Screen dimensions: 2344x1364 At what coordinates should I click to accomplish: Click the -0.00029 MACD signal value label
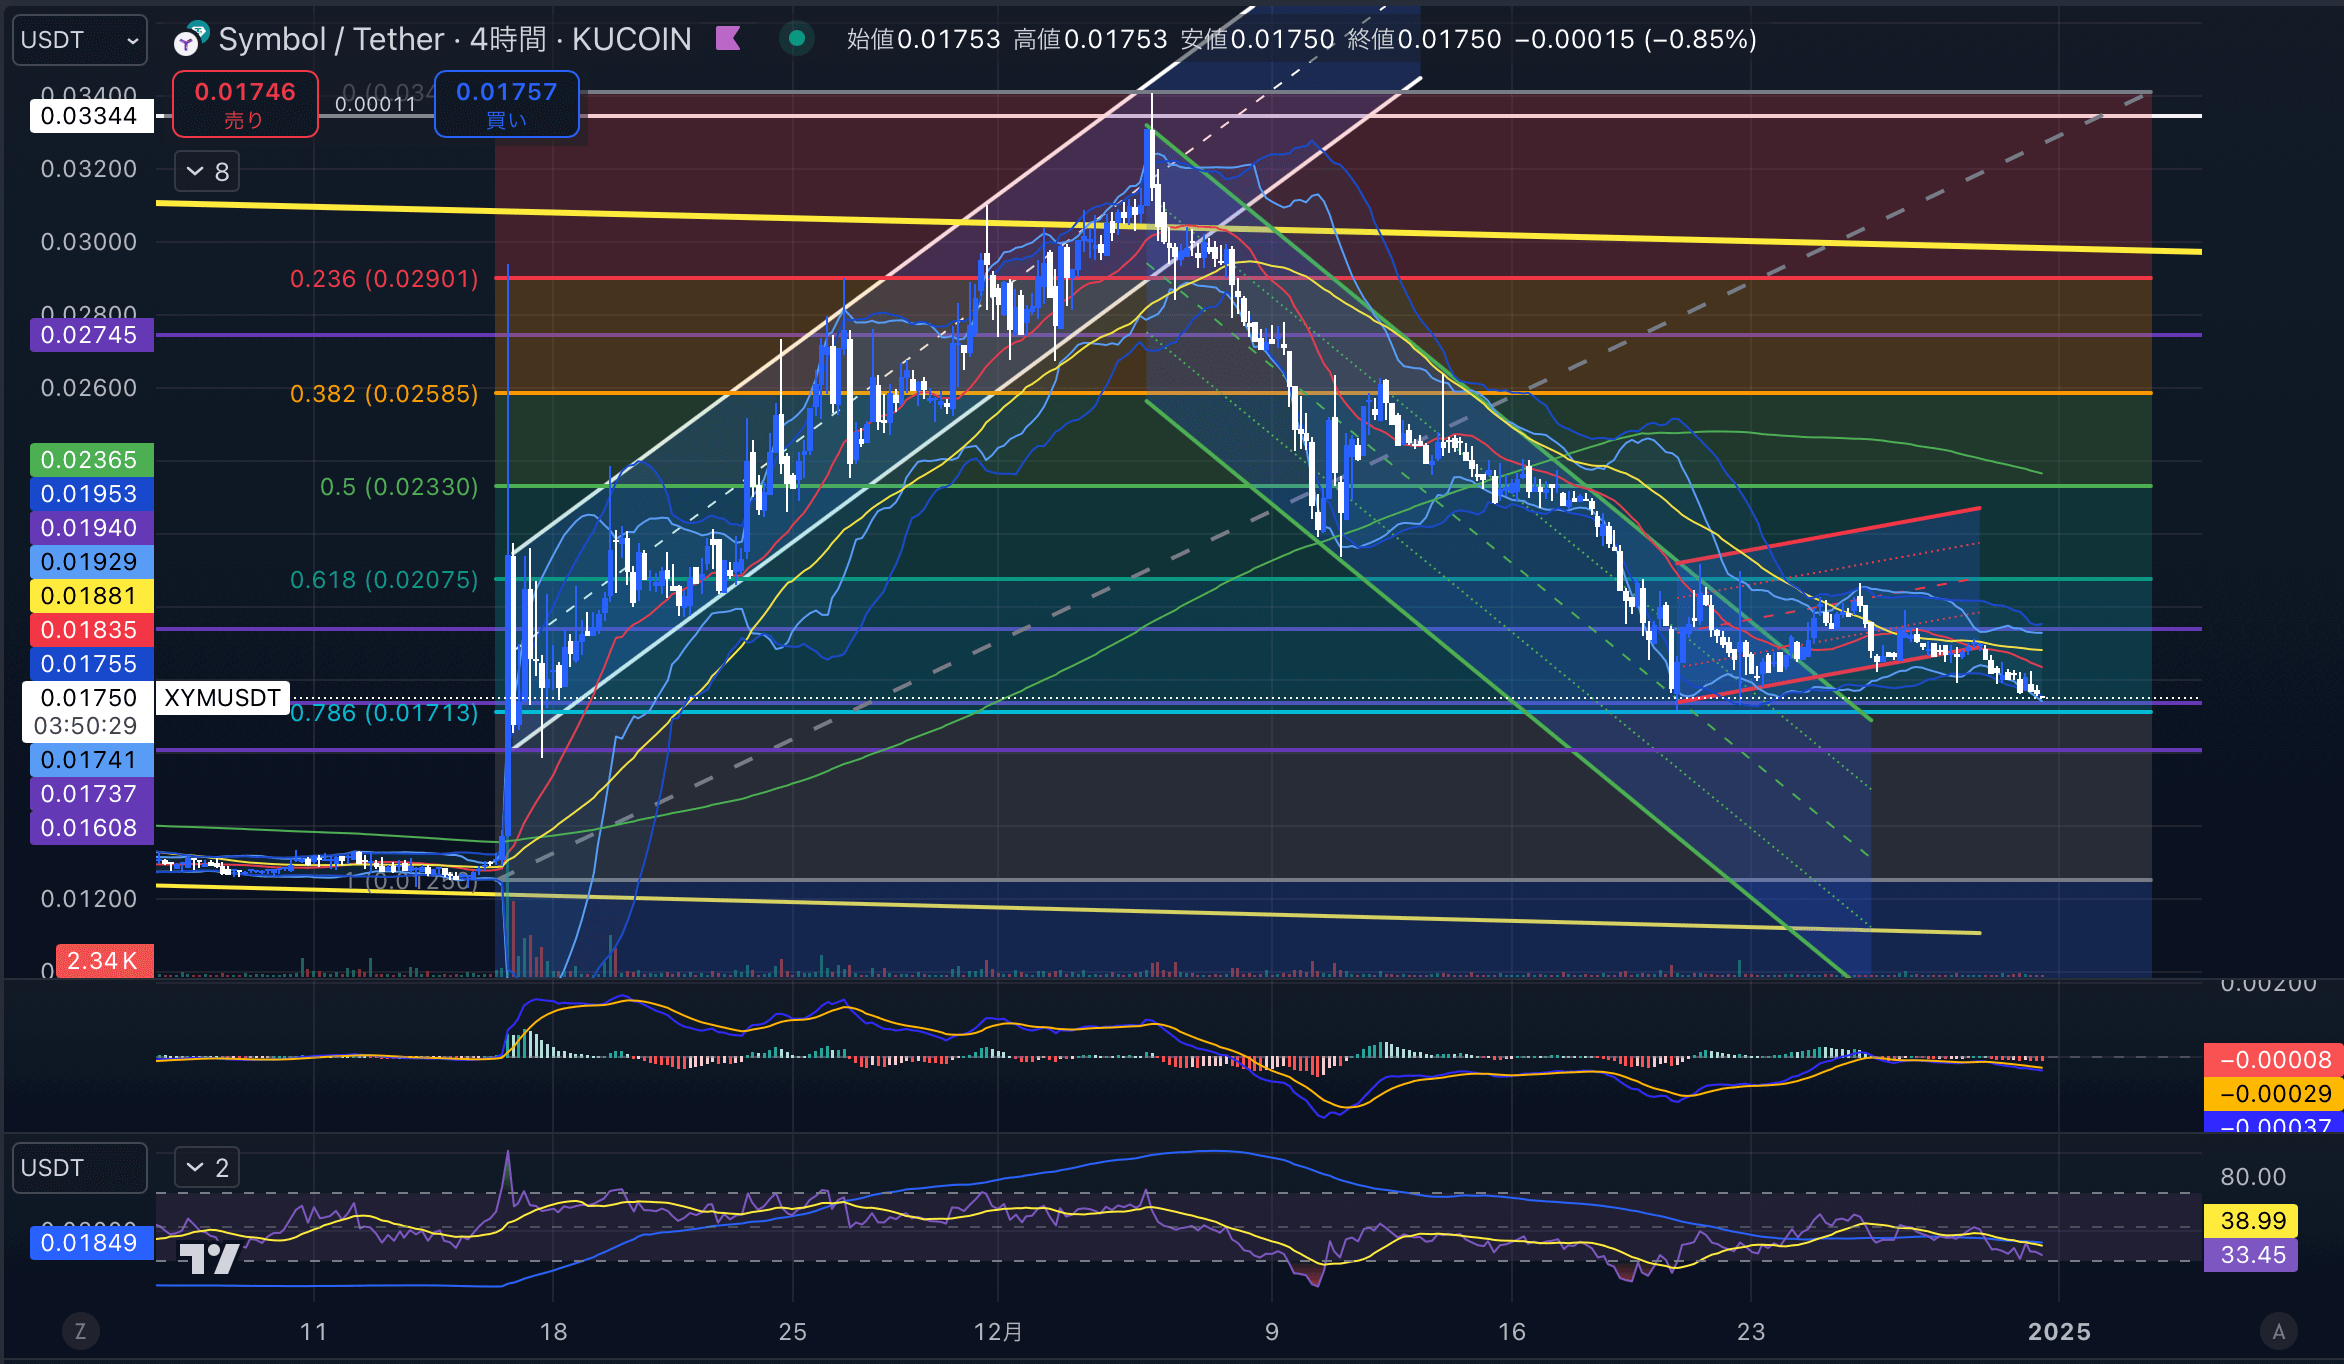pyautogui.click(x=2274, y=1094)
